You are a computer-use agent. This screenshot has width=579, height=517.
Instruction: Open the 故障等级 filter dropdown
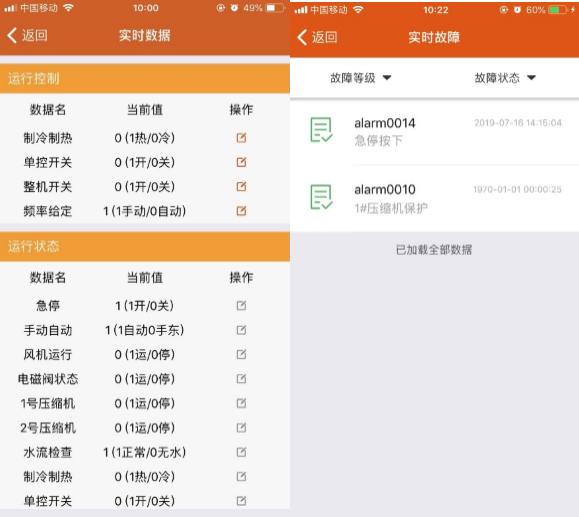click(360, 78)
